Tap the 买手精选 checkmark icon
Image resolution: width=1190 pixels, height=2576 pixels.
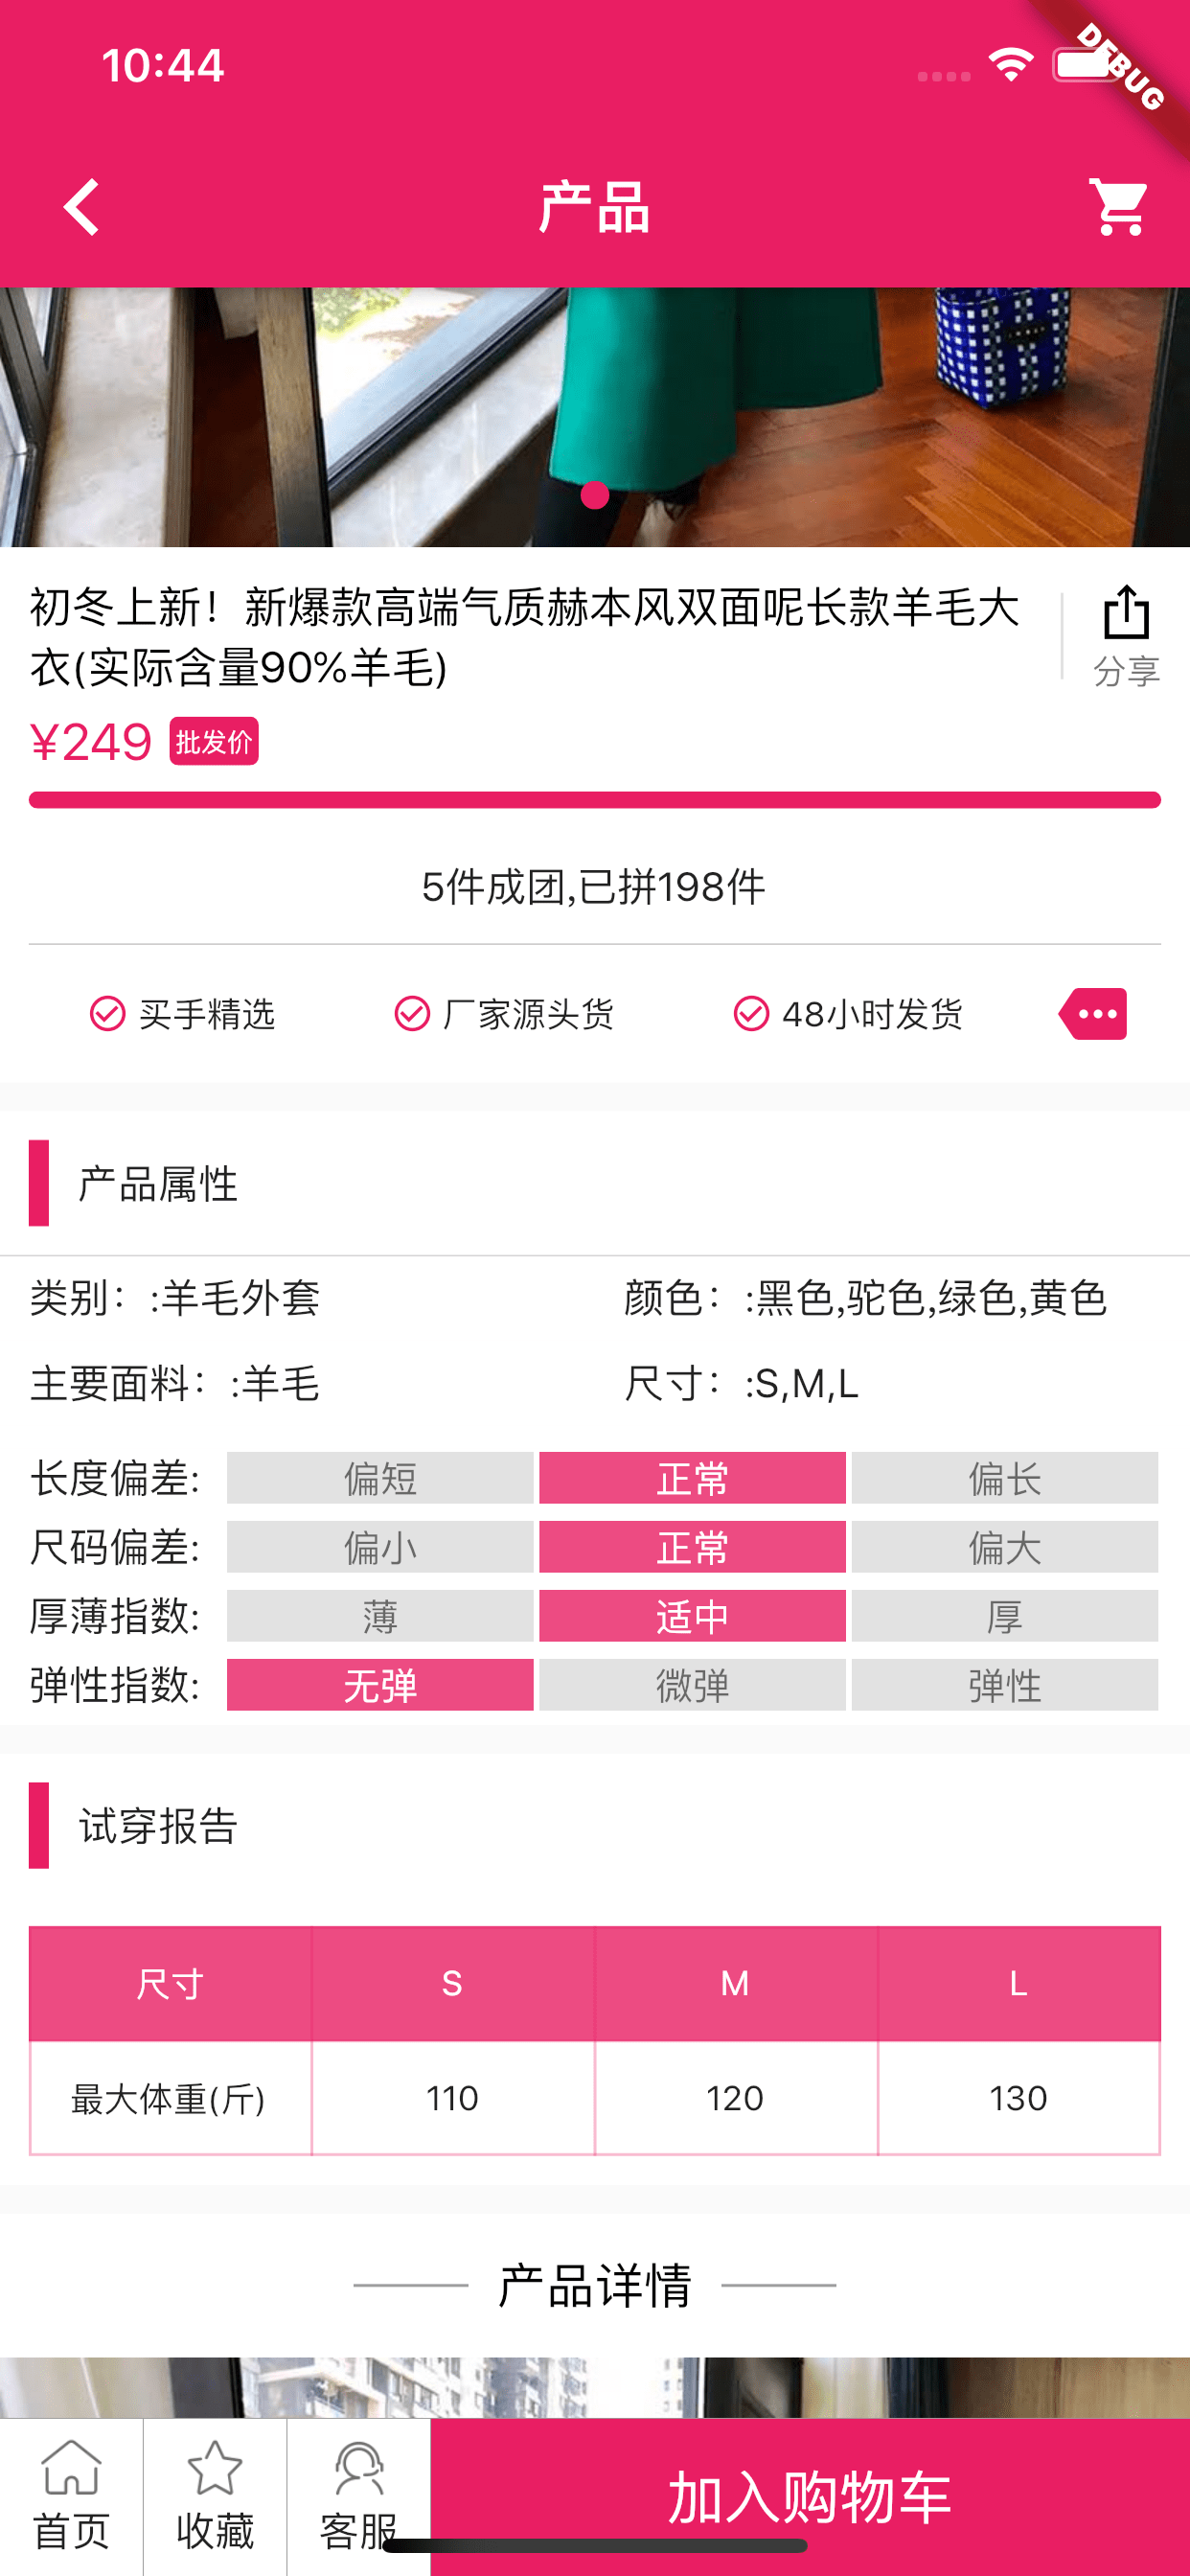[108, 1014]
